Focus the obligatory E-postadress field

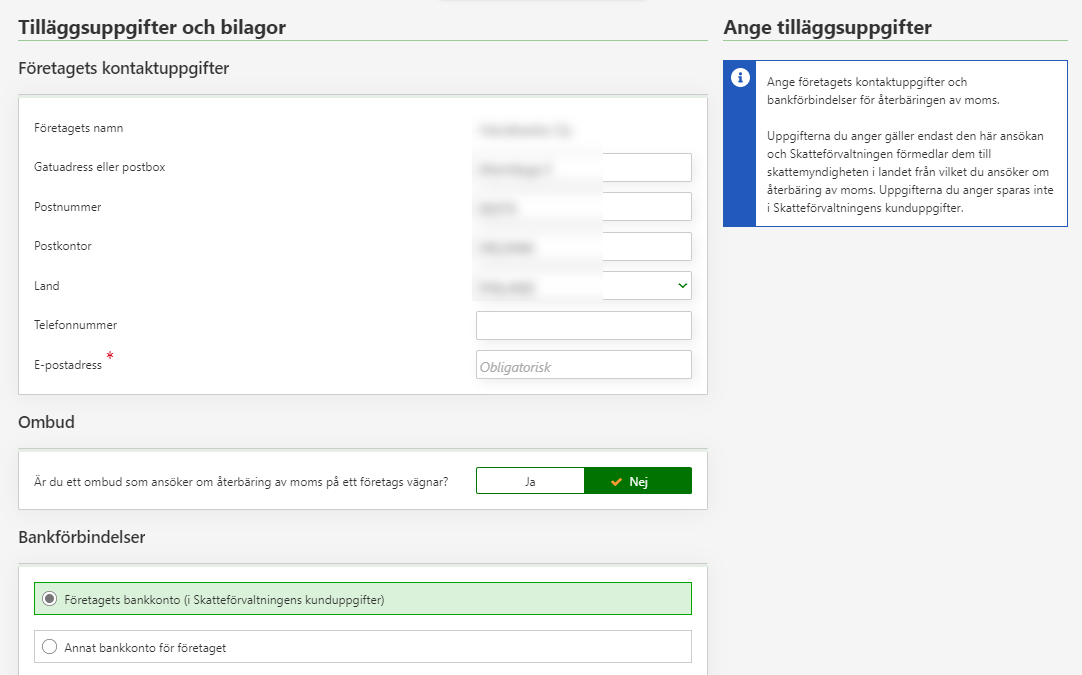[x=583, y=365]
